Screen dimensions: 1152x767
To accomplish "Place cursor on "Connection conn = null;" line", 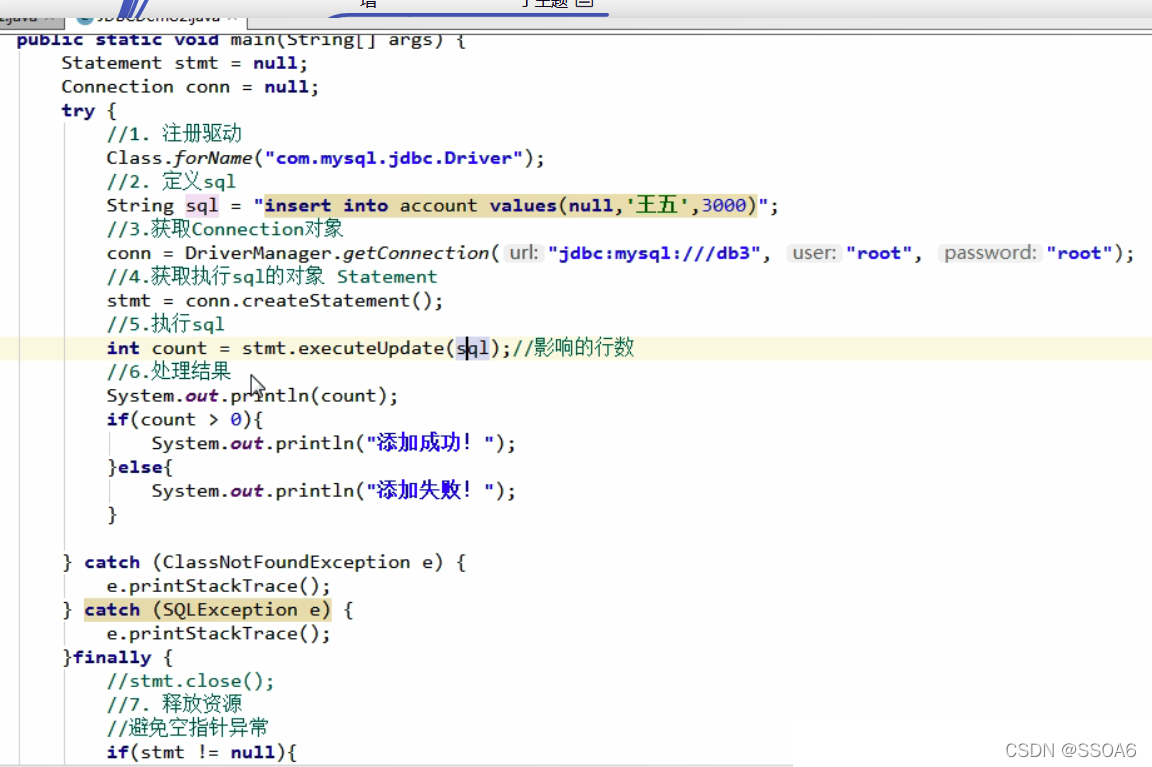I will [190, 87].
